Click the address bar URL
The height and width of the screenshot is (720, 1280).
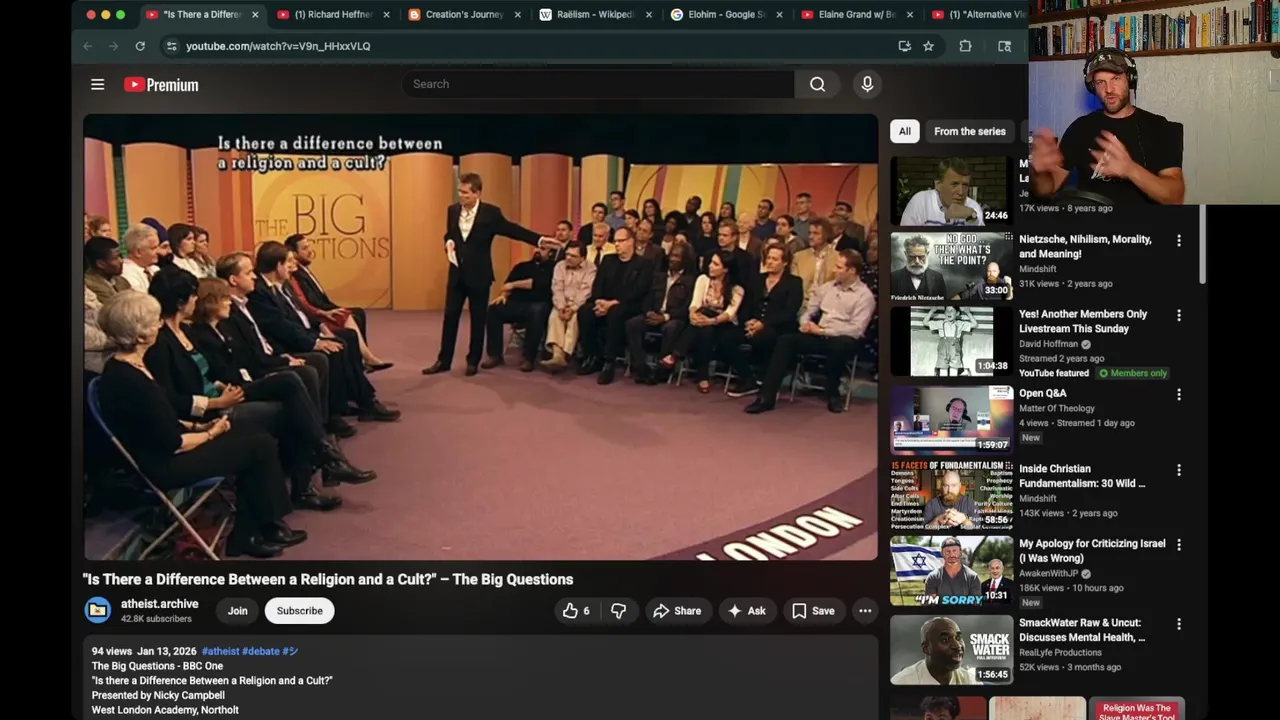pyautogui.click(x=278, y=46)
